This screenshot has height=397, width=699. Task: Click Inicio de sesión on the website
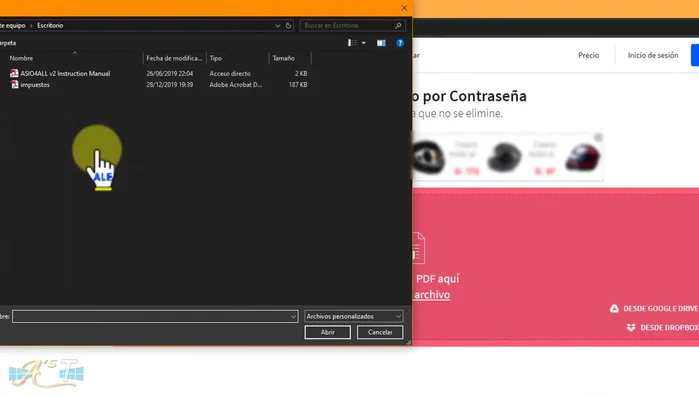coord(653,55)
